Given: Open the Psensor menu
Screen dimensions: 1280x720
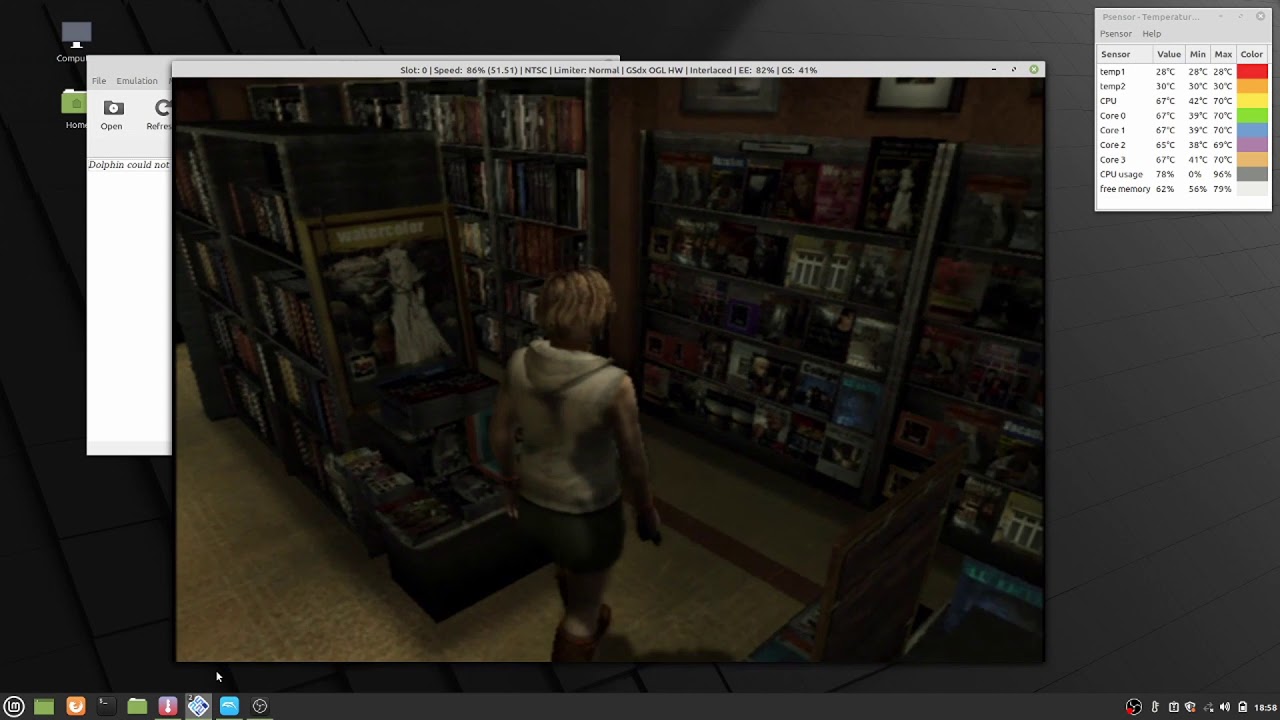Looking at the screenshot, I should point(1116,34).
